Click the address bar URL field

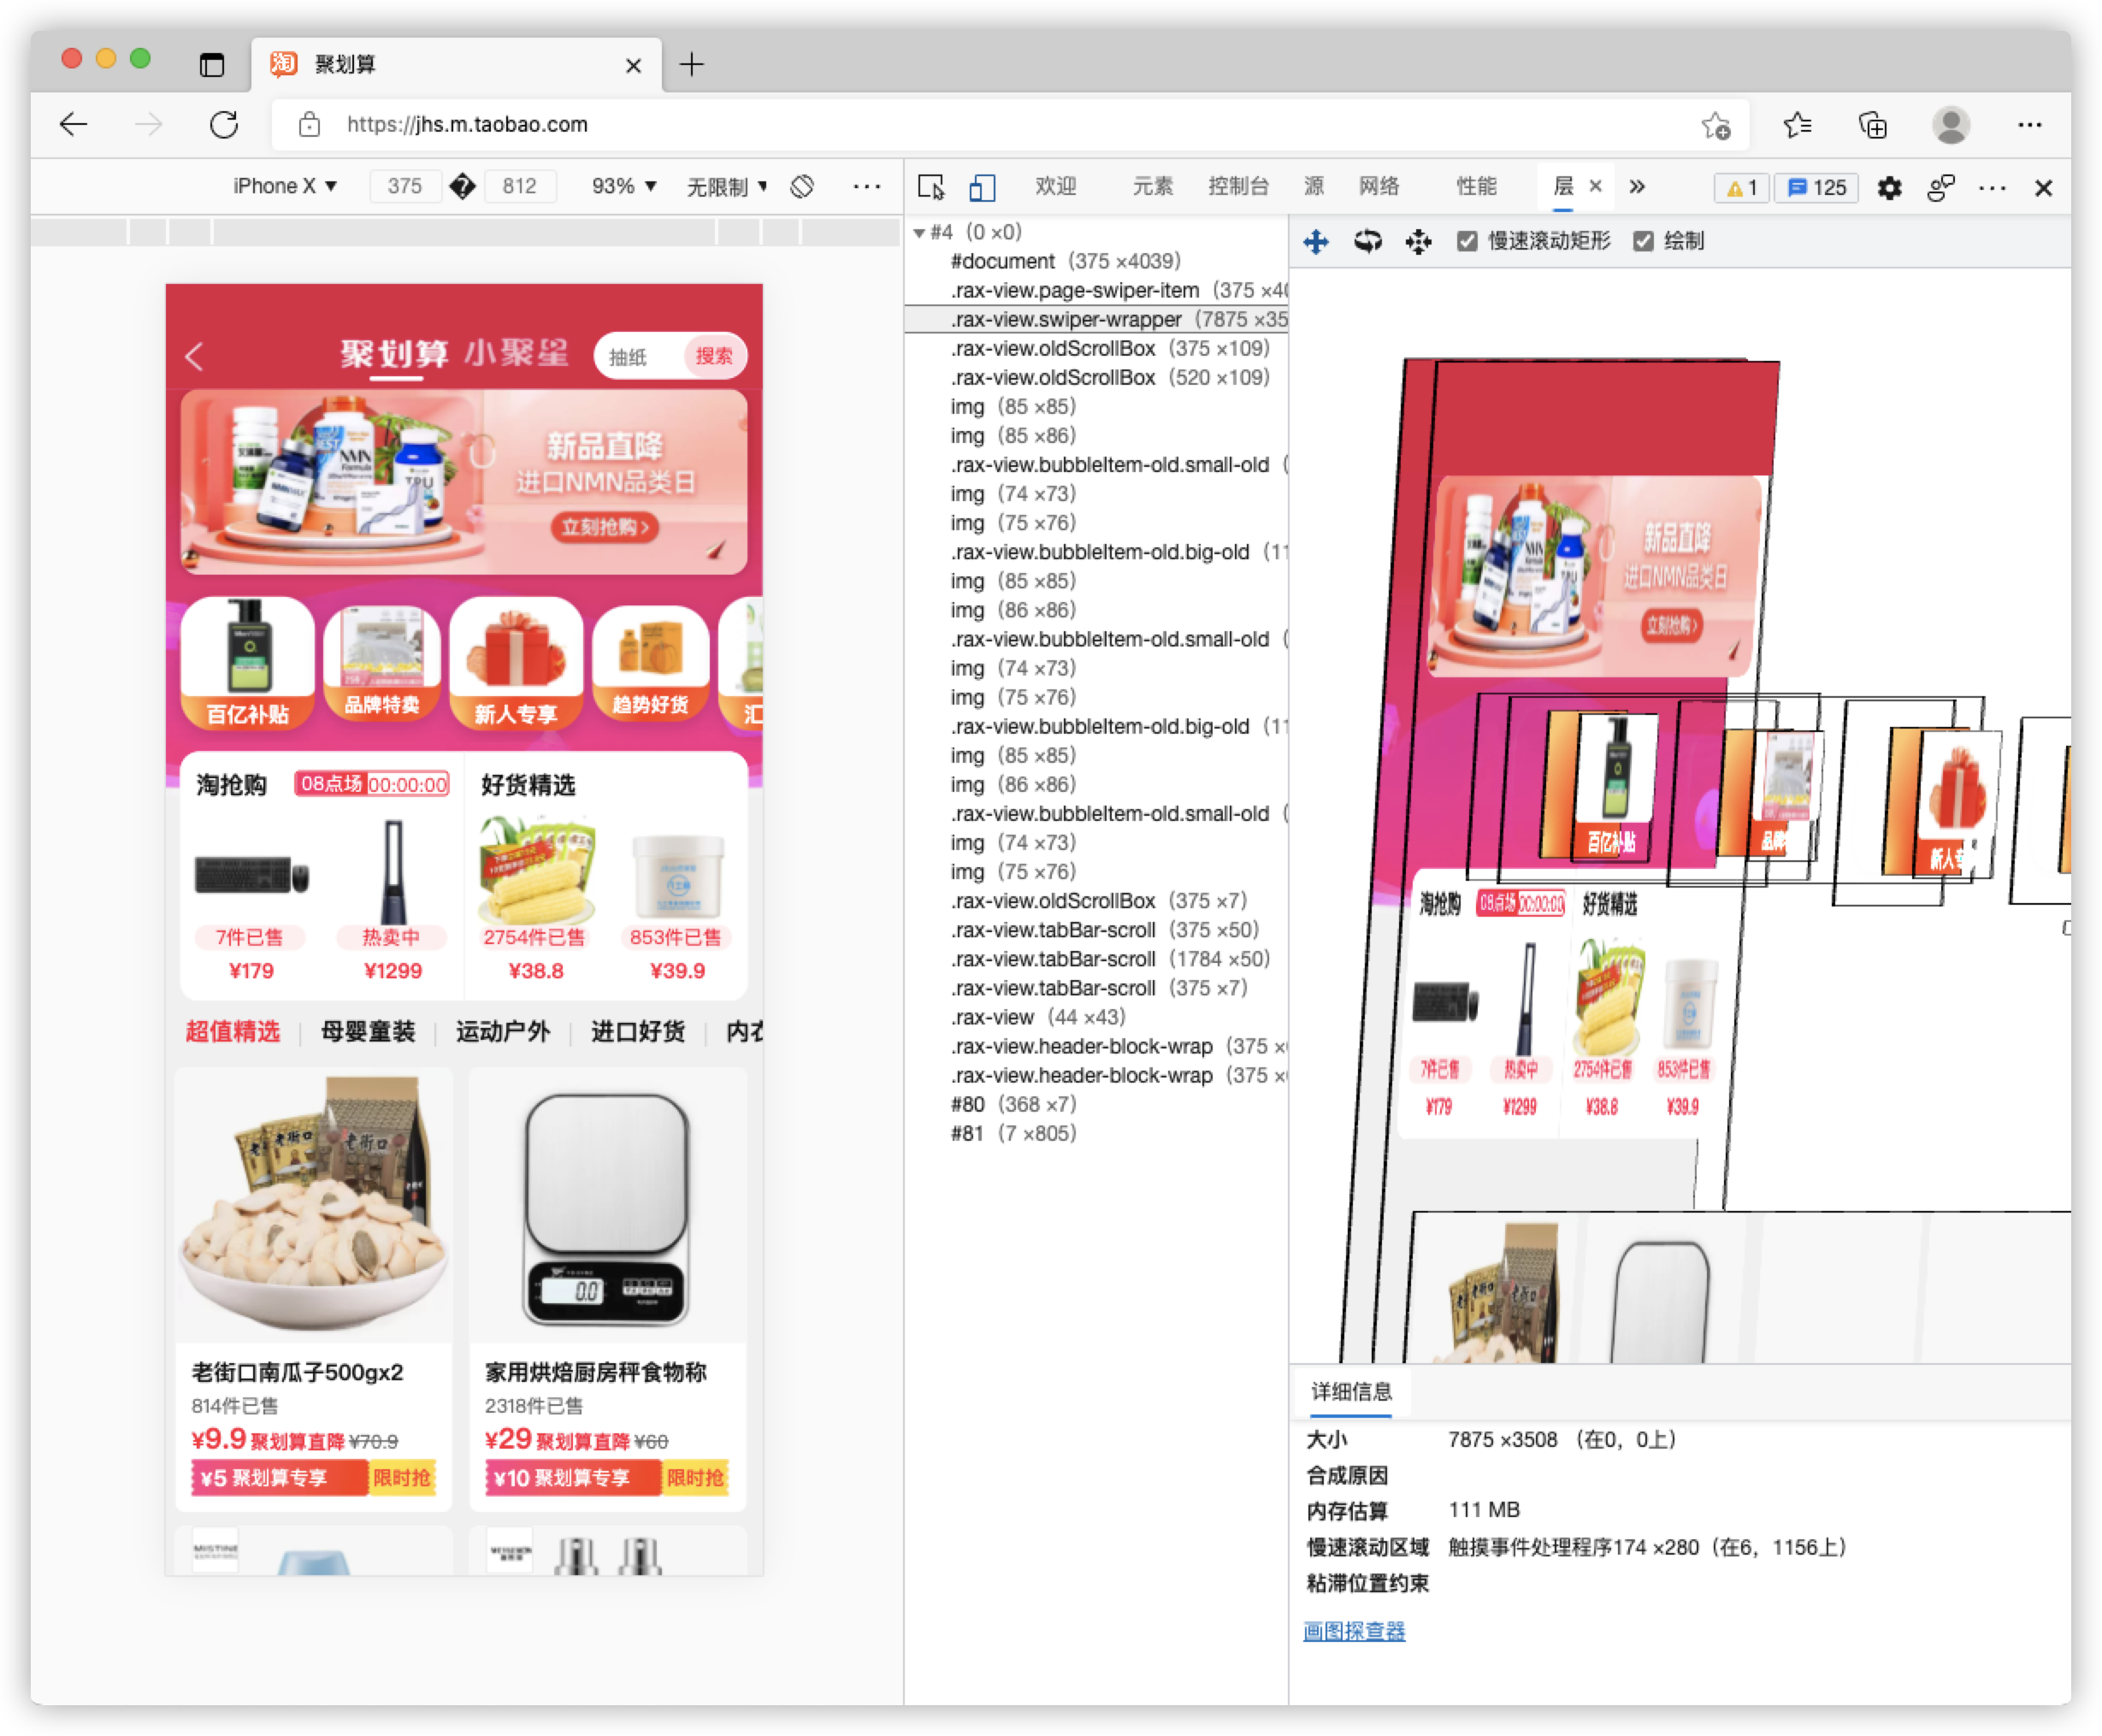[x=1010, y=124]
